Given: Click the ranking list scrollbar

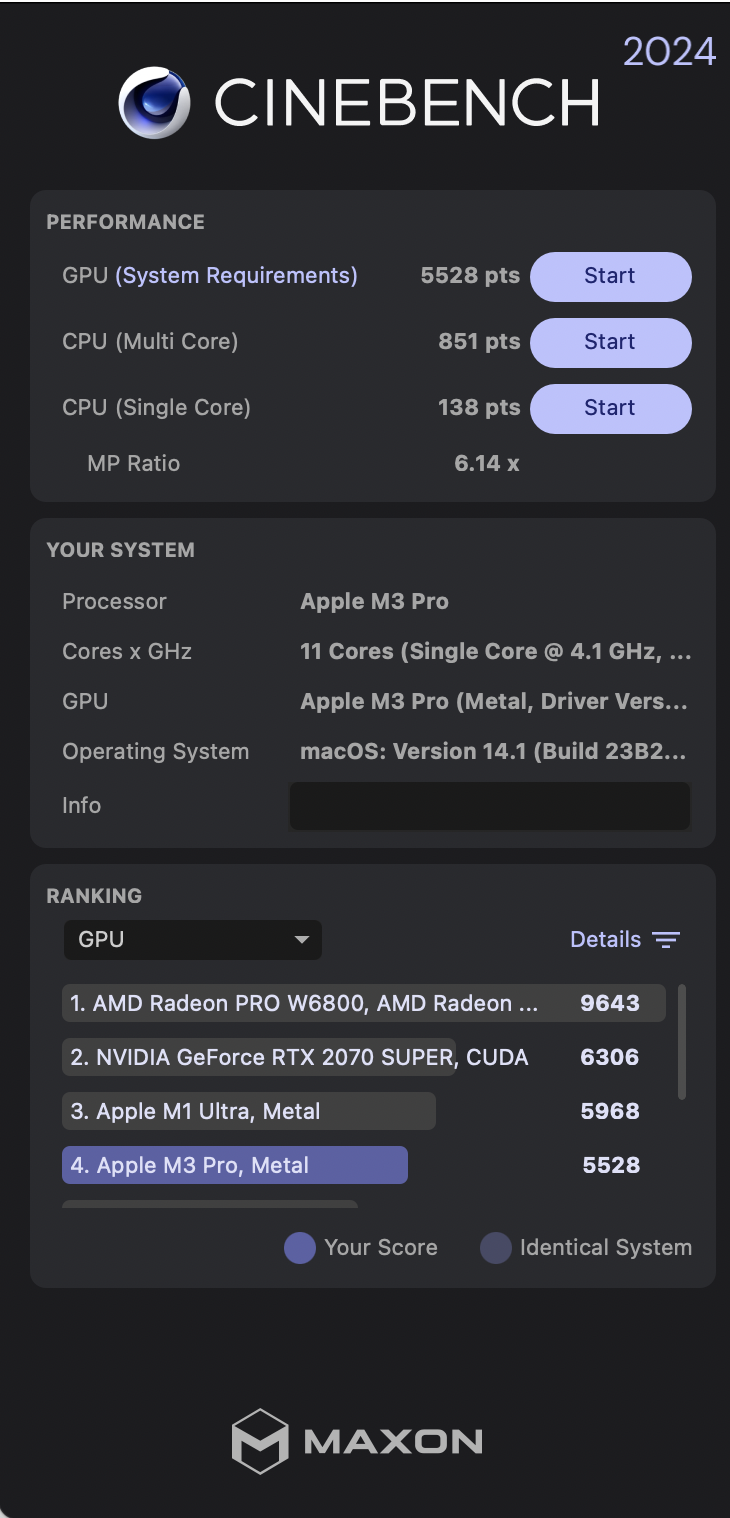Looking at the screenshot, I should click(682, 1042).
